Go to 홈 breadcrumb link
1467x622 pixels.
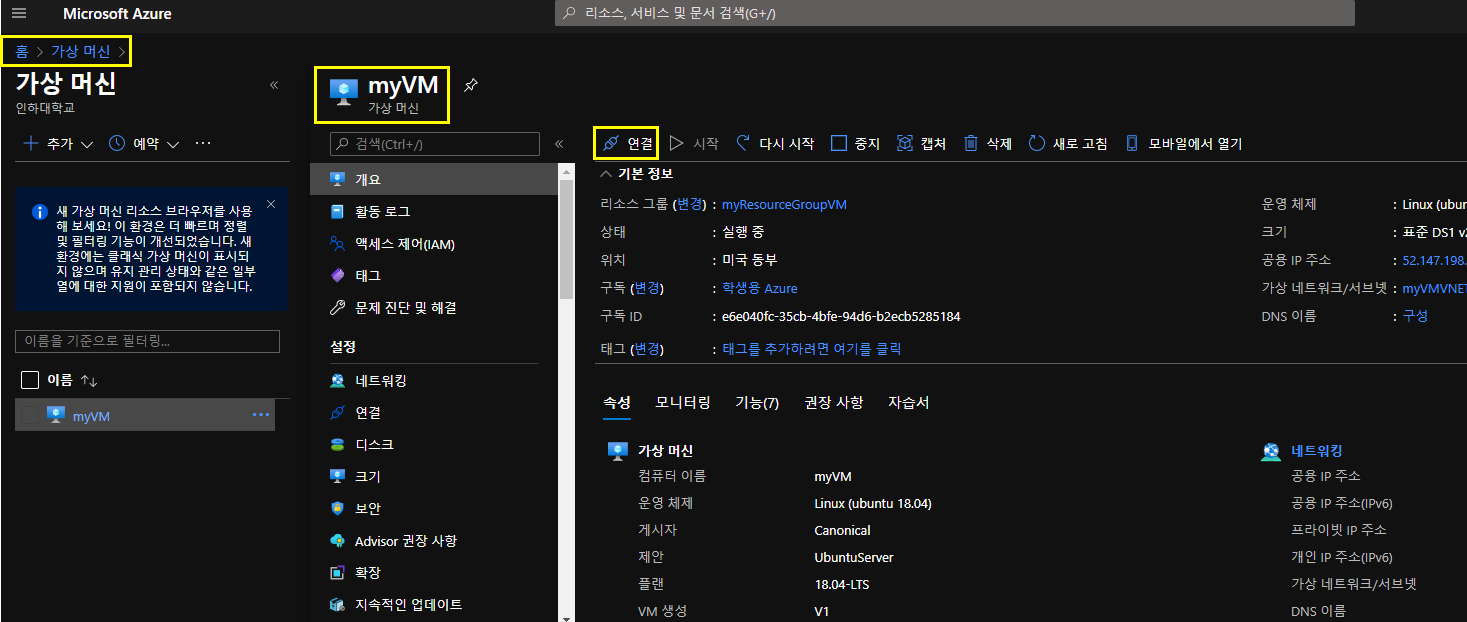(21, 51)
